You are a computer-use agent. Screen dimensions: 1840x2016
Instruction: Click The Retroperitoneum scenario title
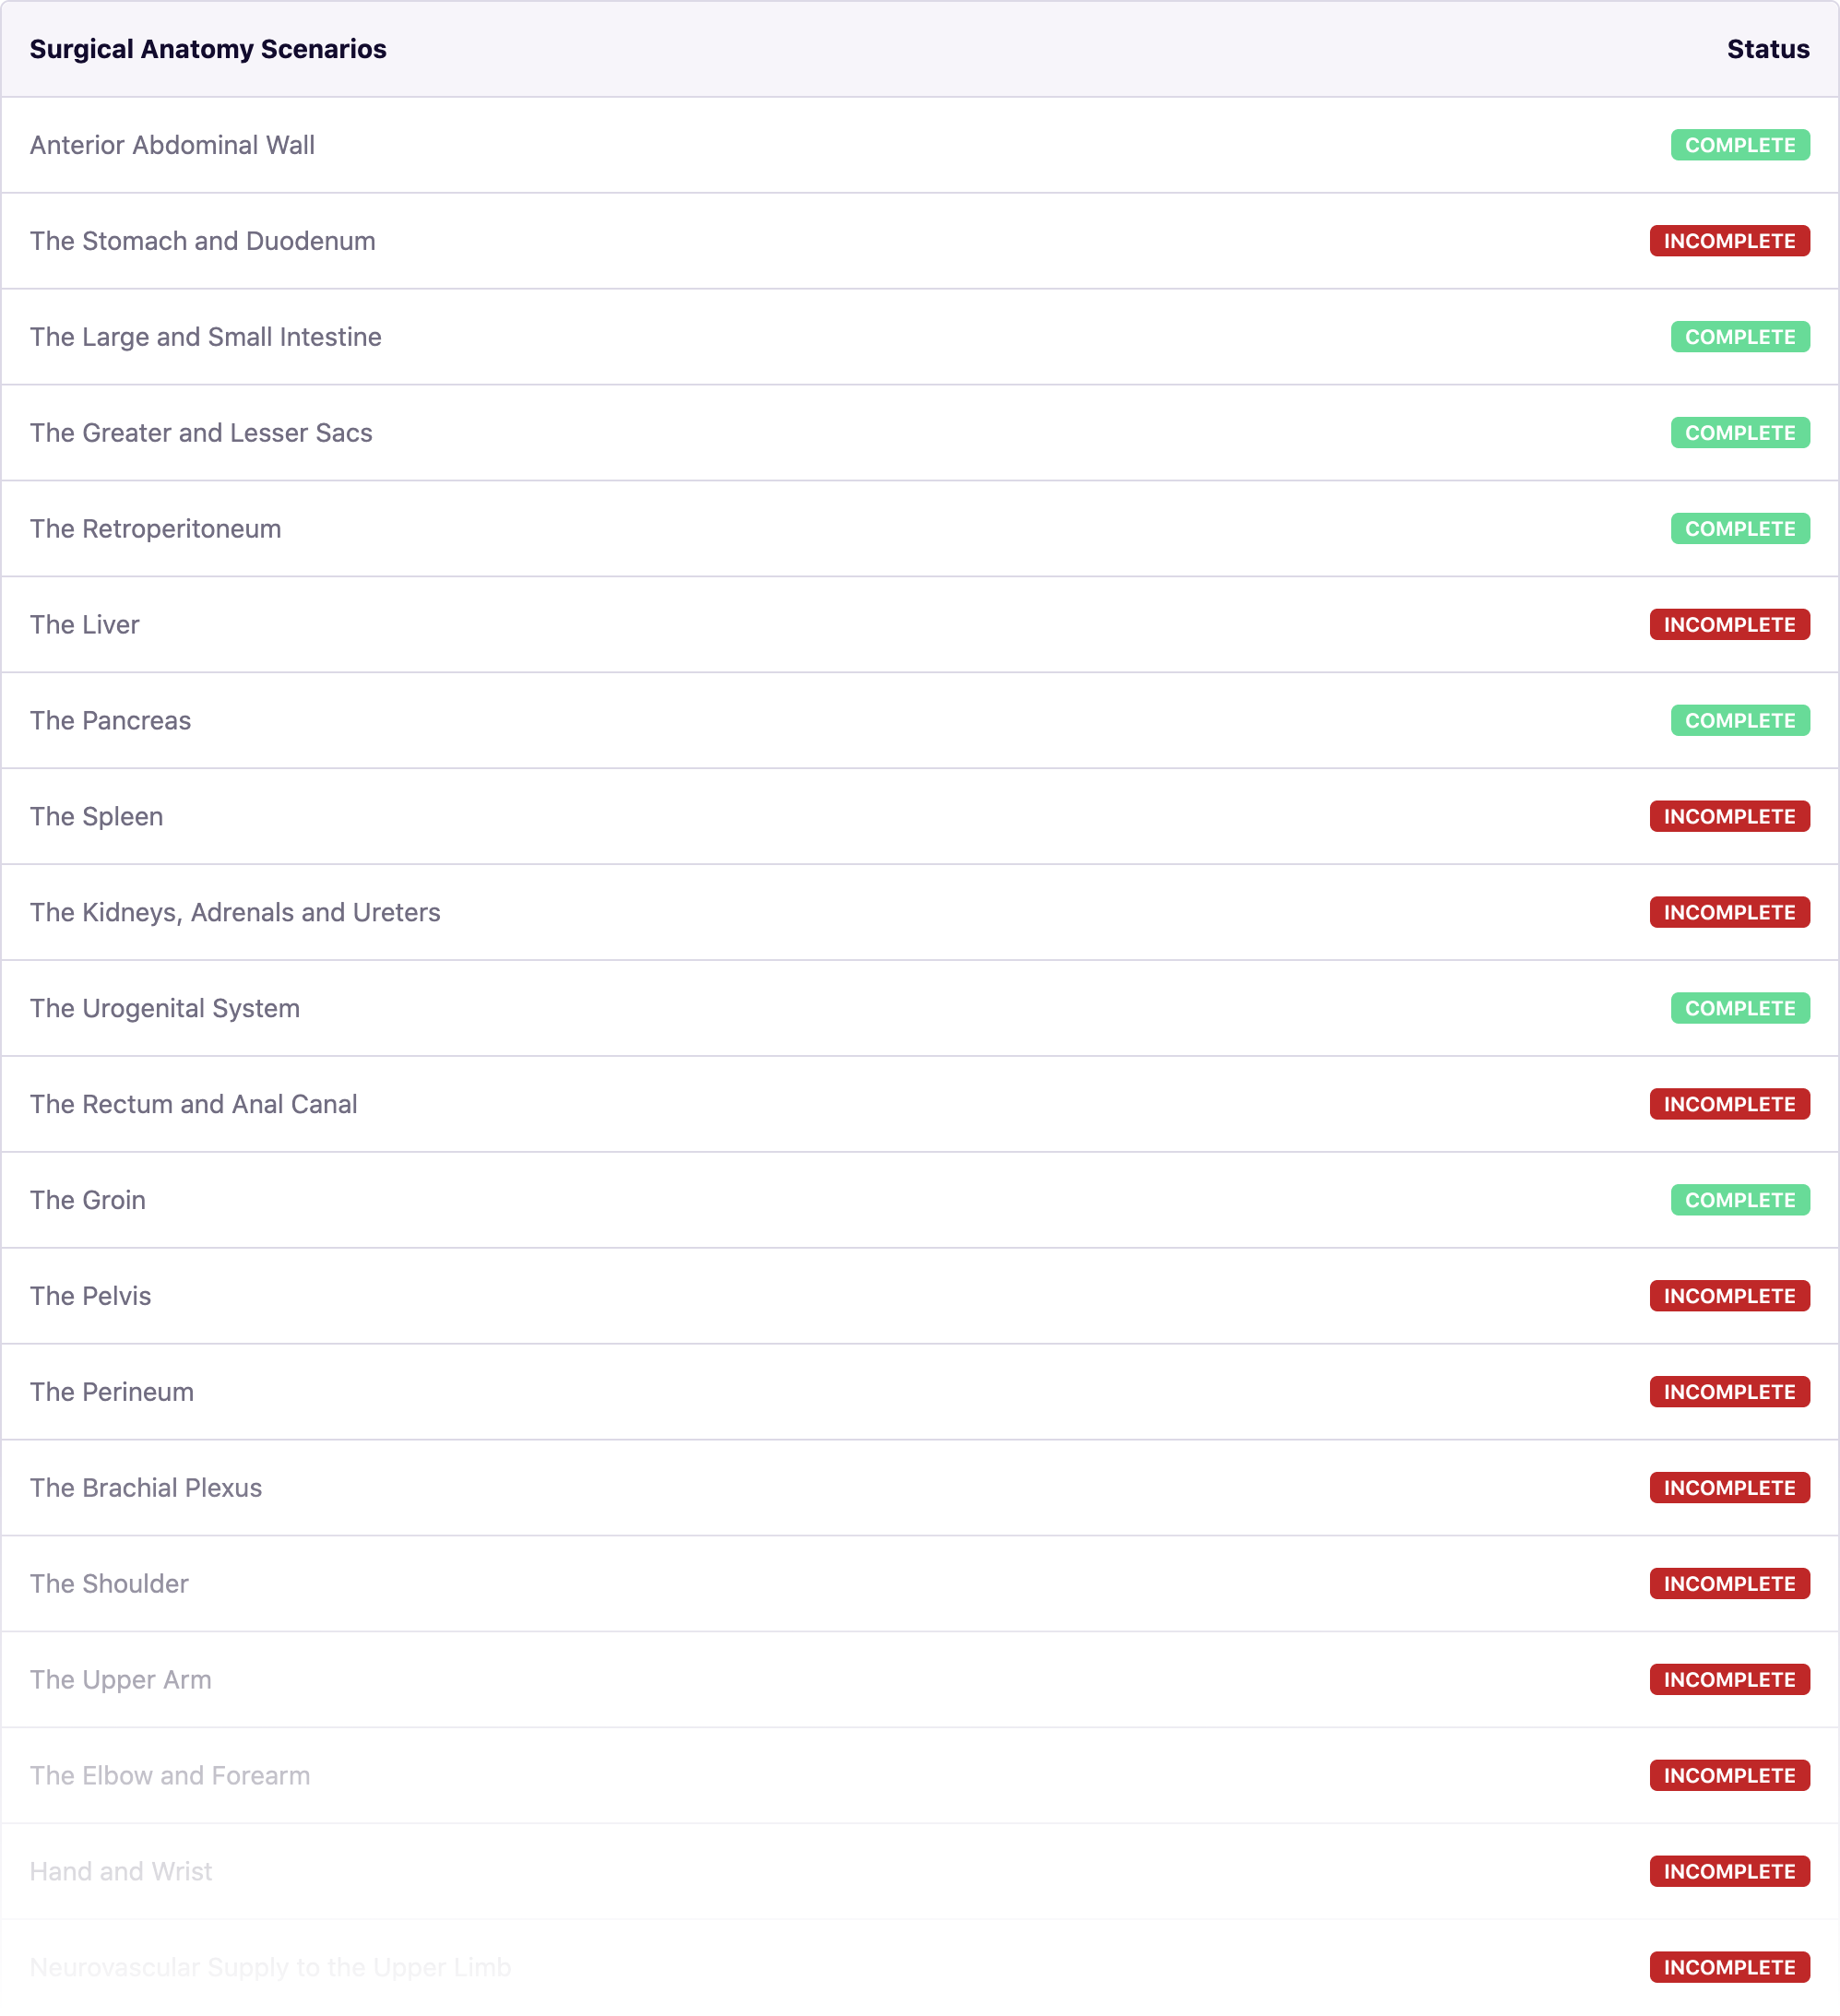click(x=155, y=529)
